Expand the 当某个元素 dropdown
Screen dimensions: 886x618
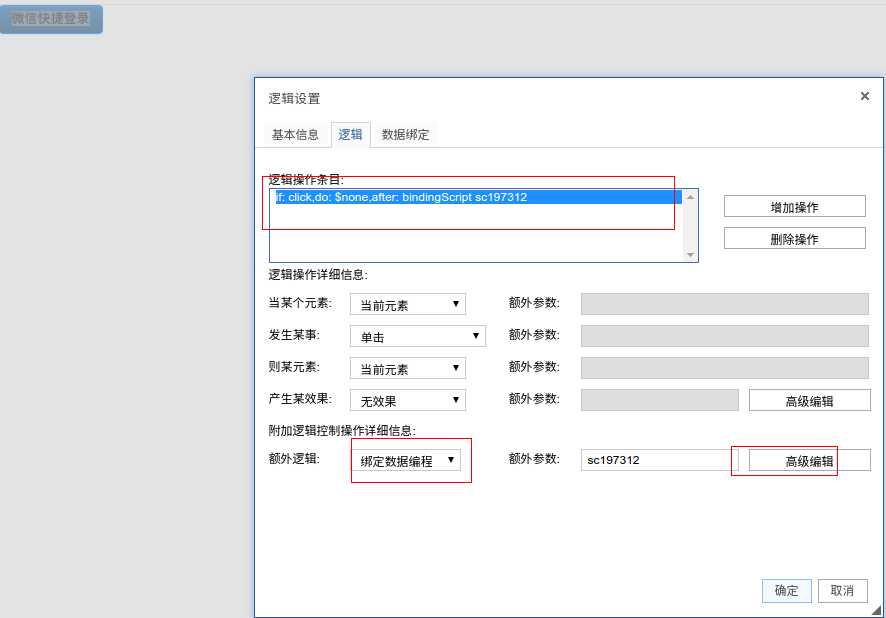(408, 305)
